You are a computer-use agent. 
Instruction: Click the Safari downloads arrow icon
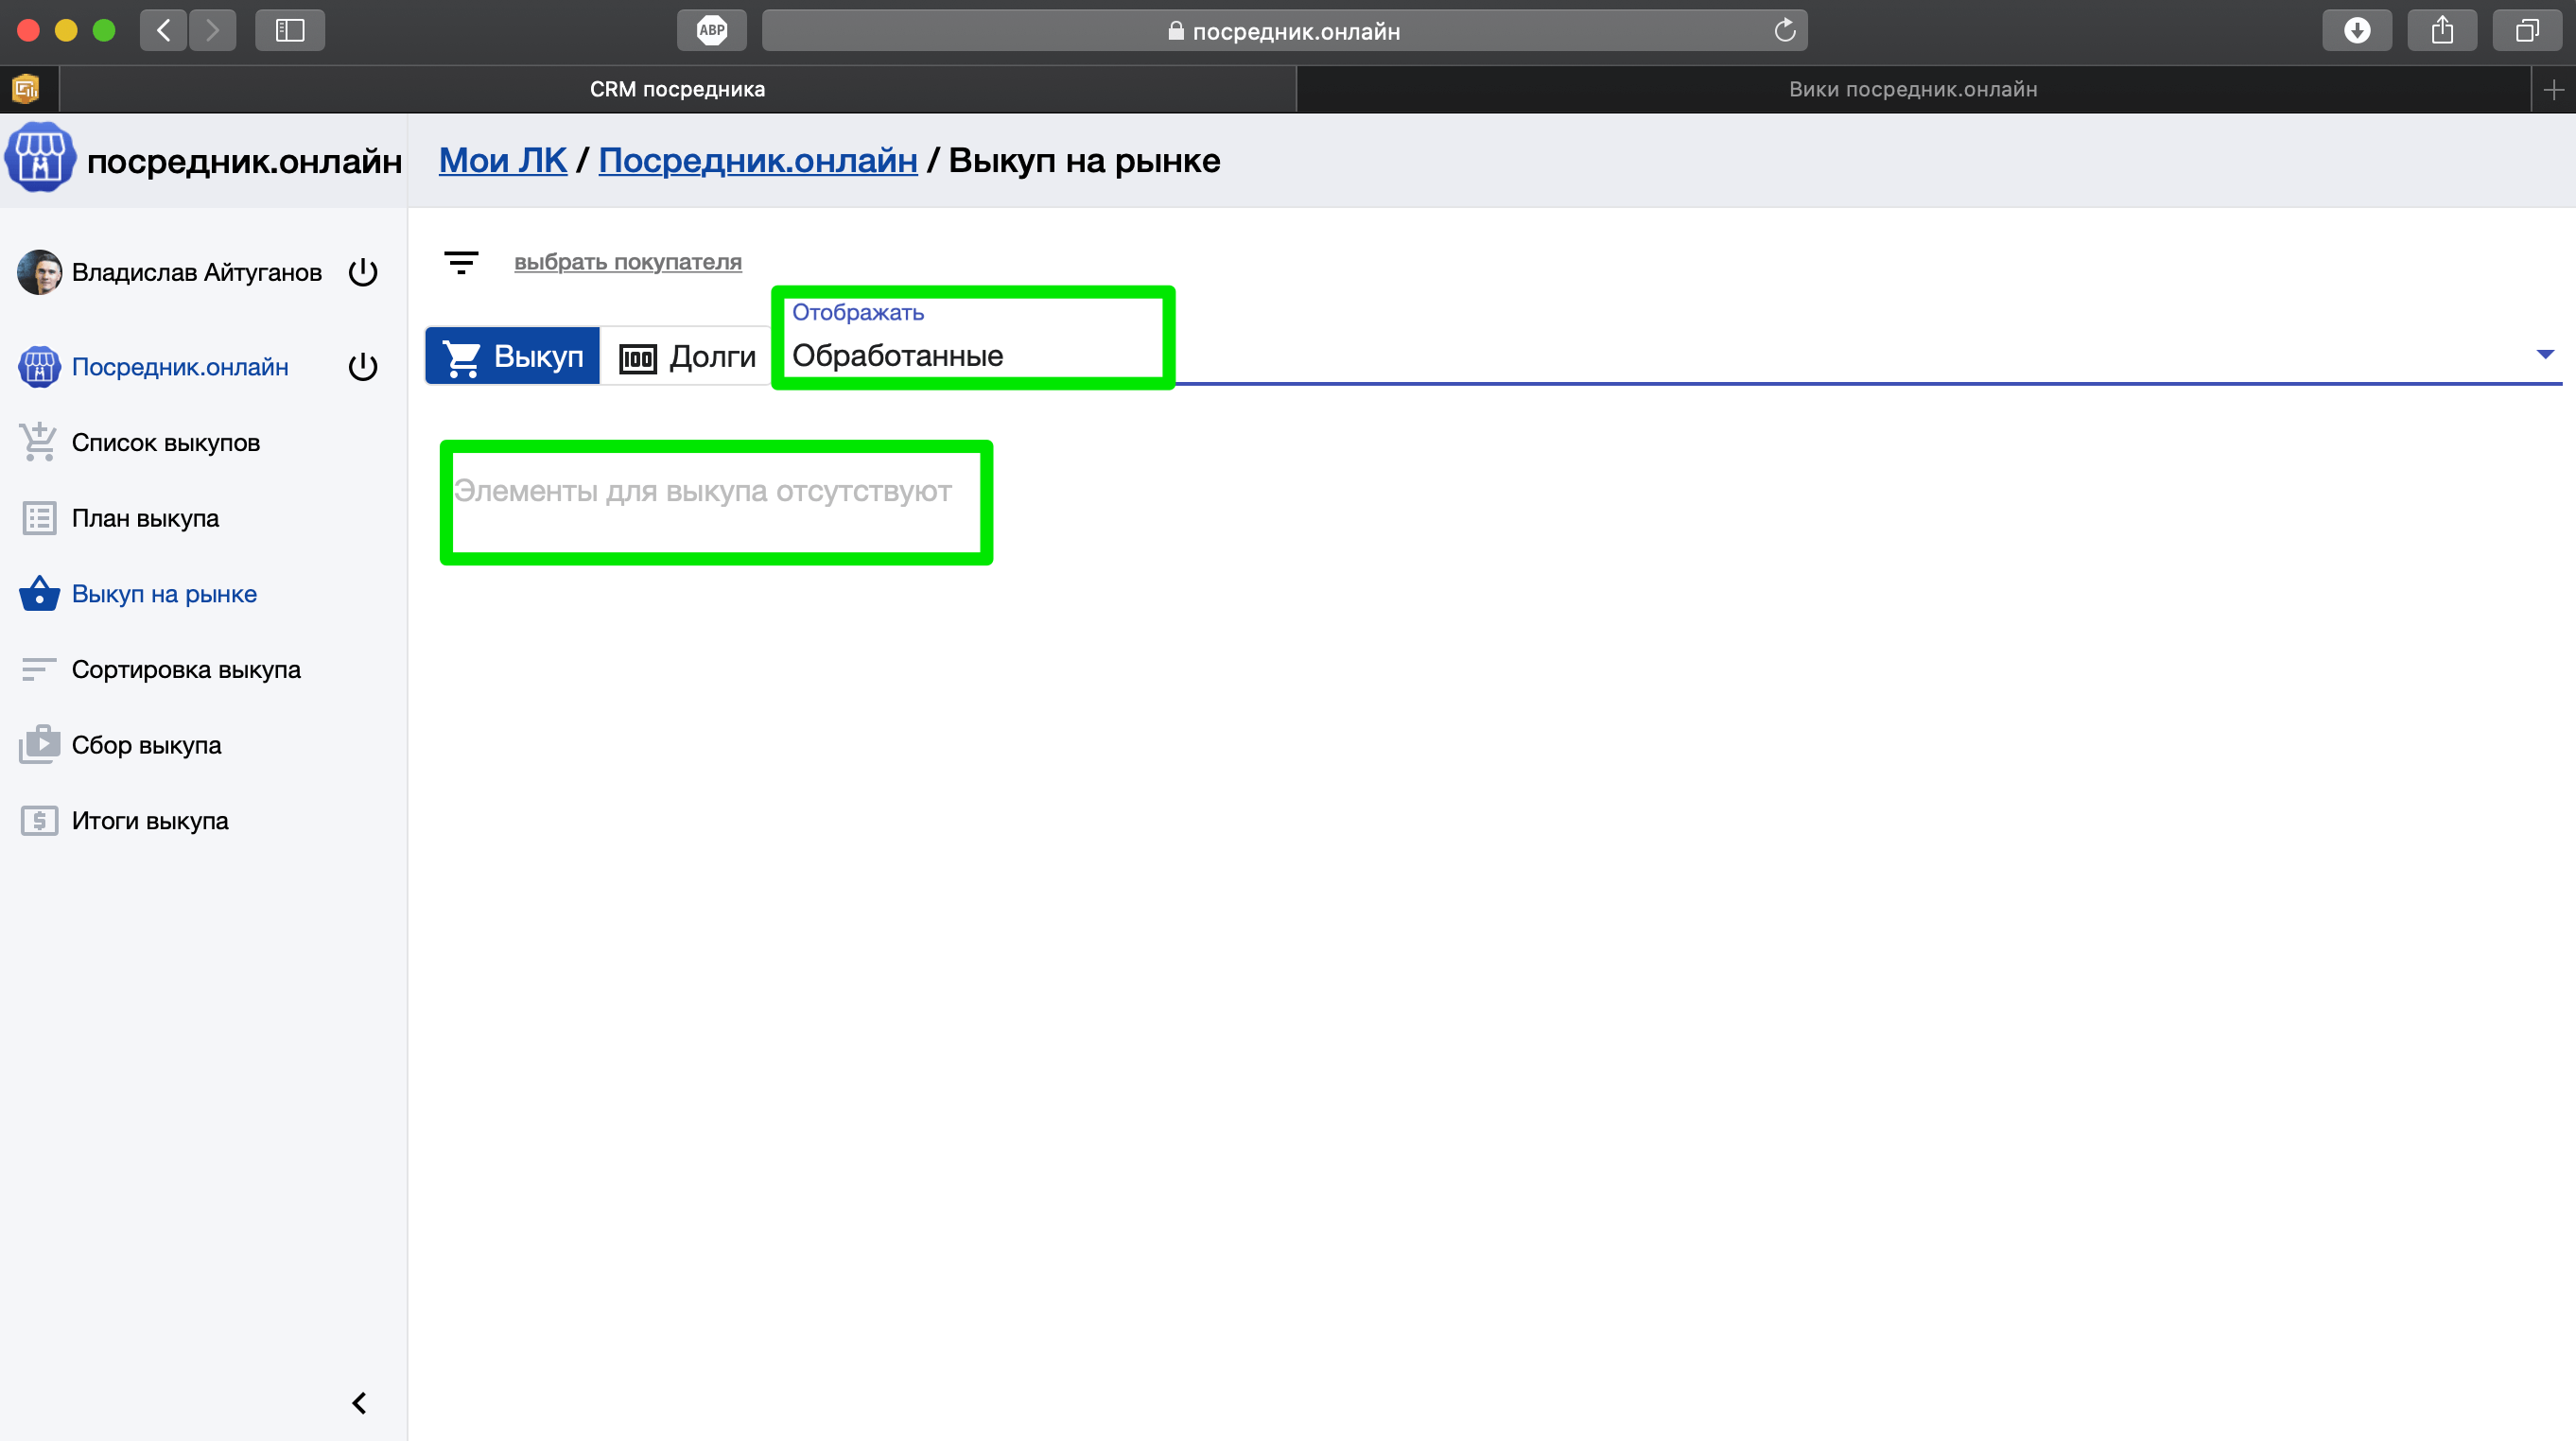pyautogui.click(x=2356, y=30)
